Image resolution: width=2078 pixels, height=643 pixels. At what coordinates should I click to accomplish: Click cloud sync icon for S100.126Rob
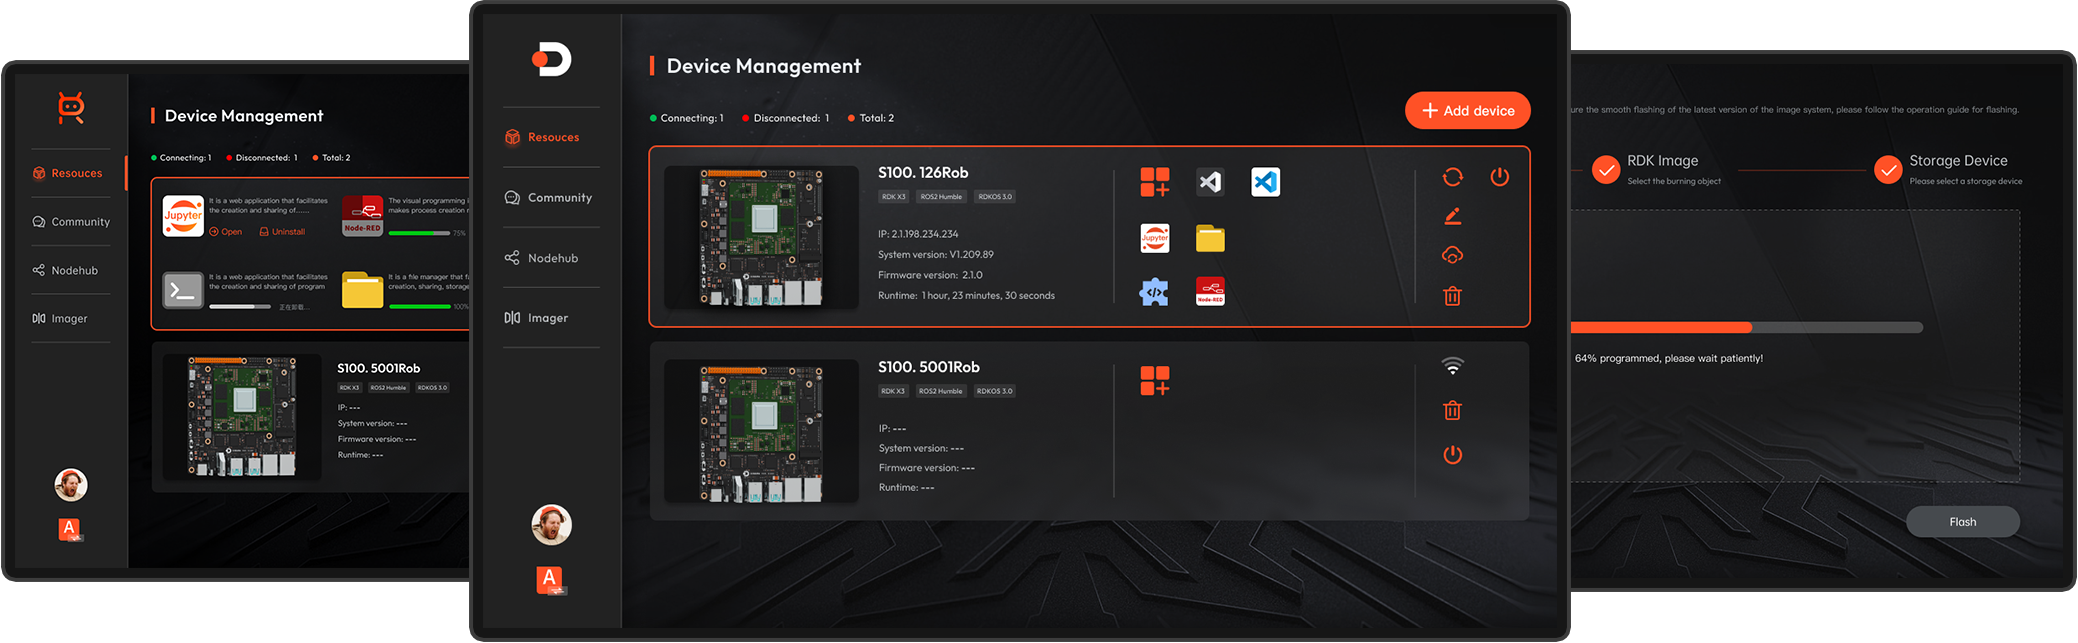pos(1452,255)
